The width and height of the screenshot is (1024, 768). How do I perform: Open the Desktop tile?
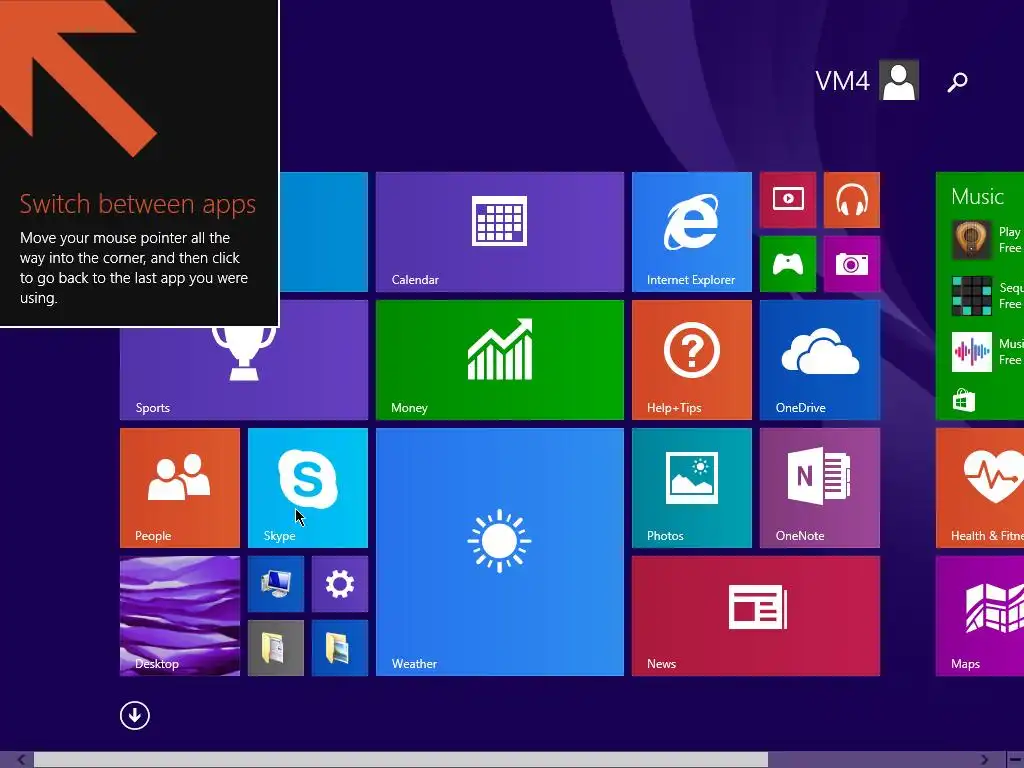(180, 616)
